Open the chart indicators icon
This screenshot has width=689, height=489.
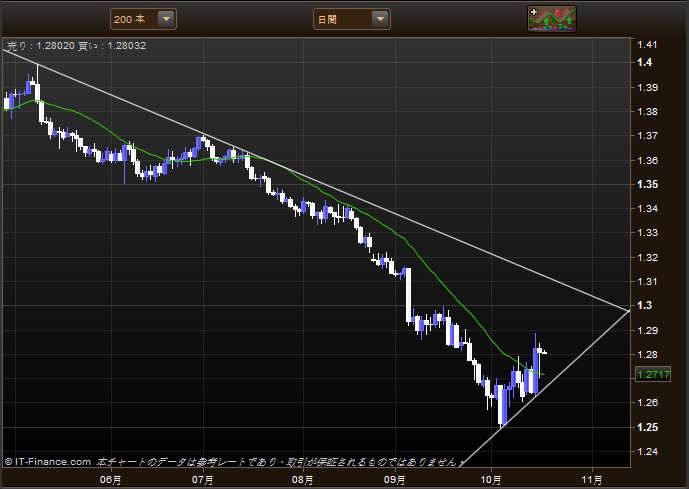point(552,19)
